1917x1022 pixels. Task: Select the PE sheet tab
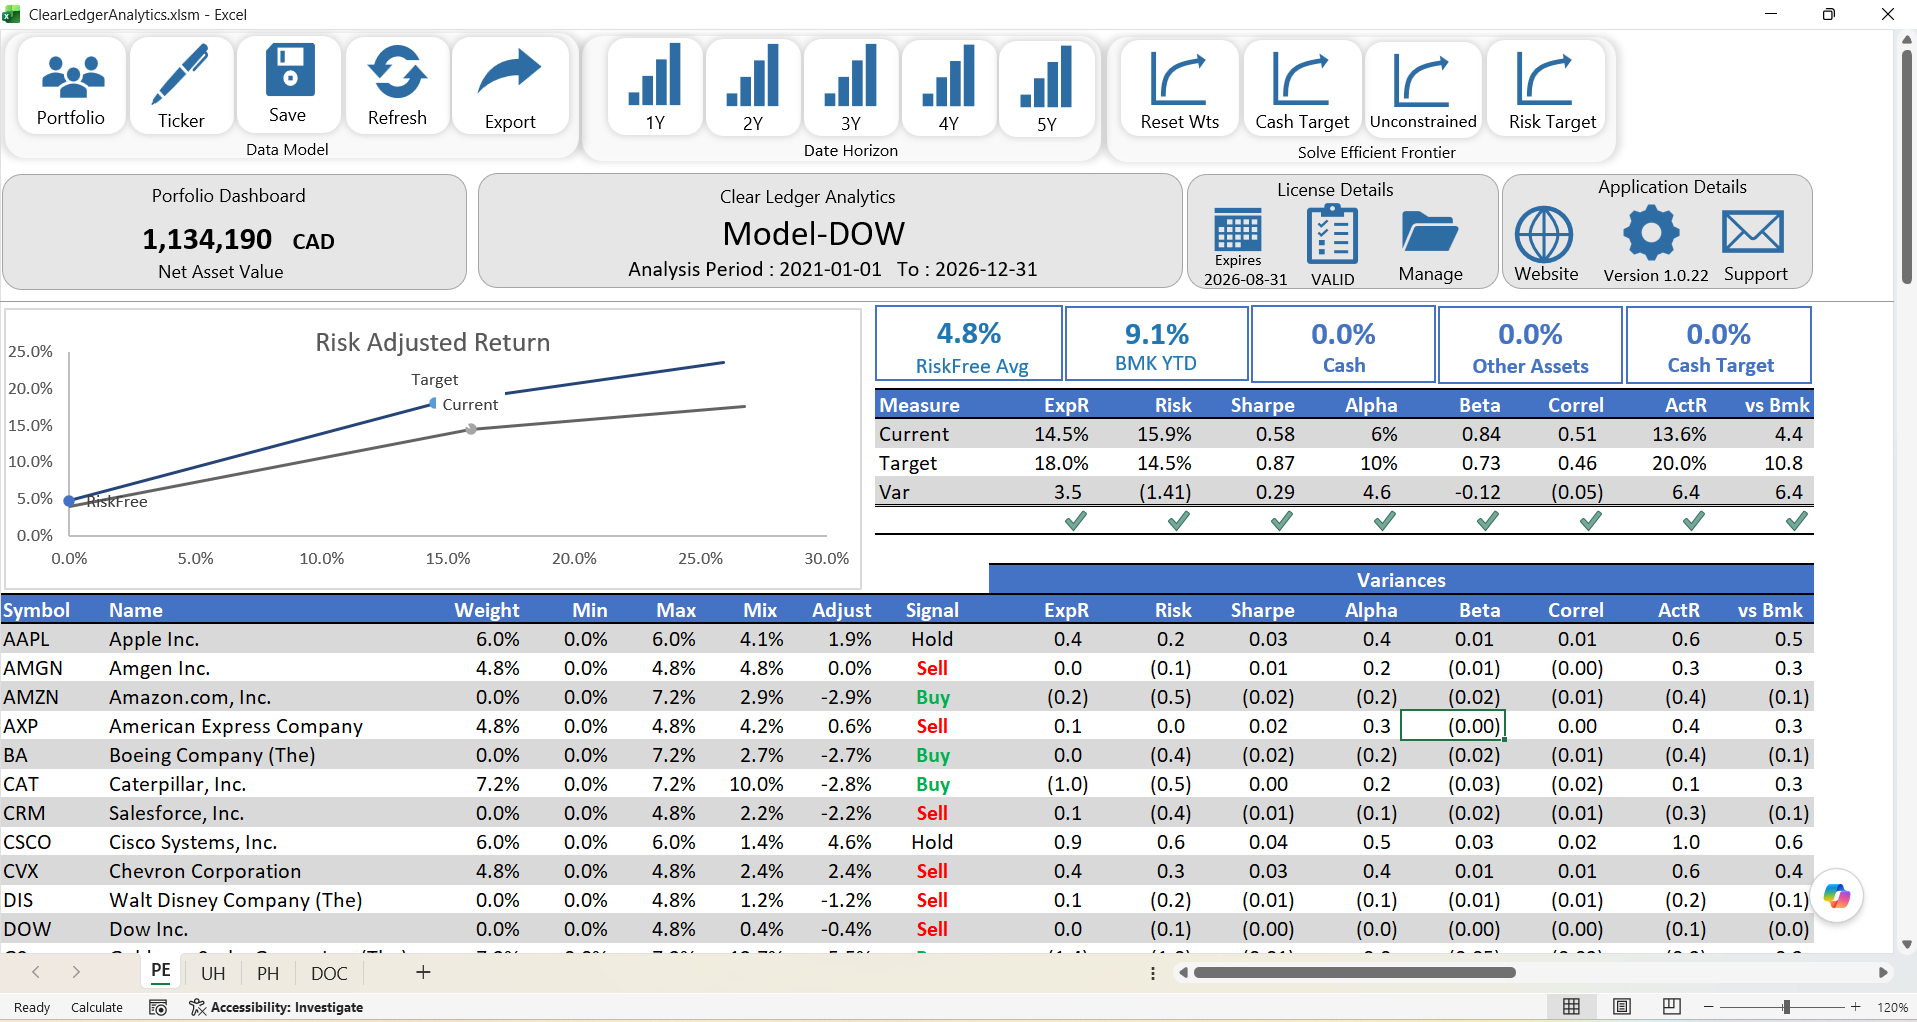(161, 971)
